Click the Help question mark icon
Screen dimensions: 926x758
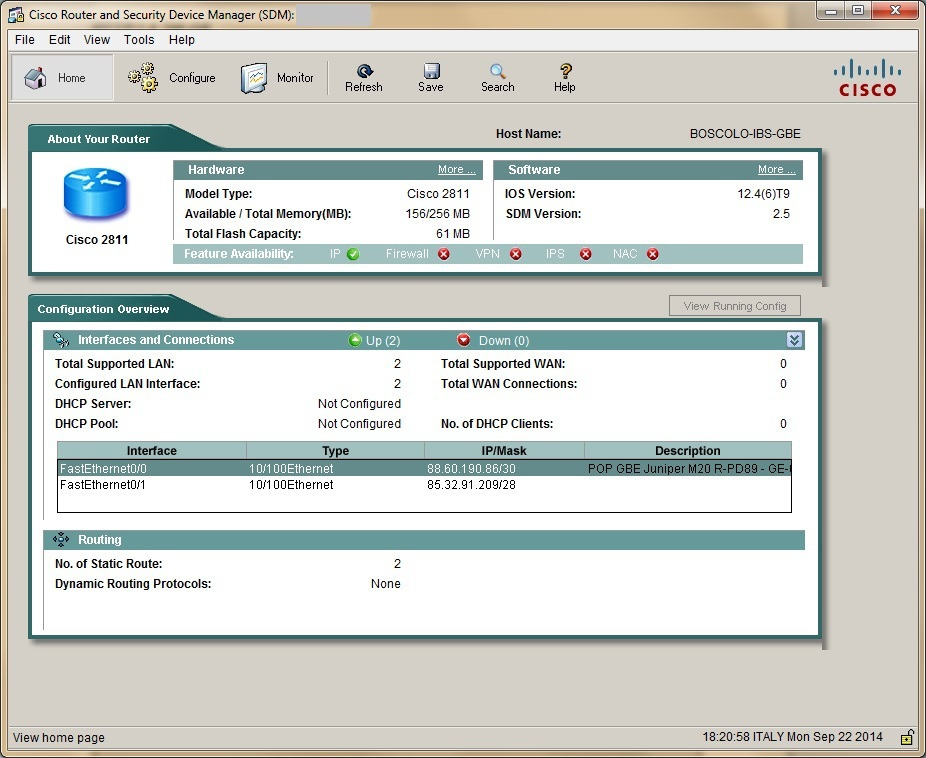click(565, 71)
